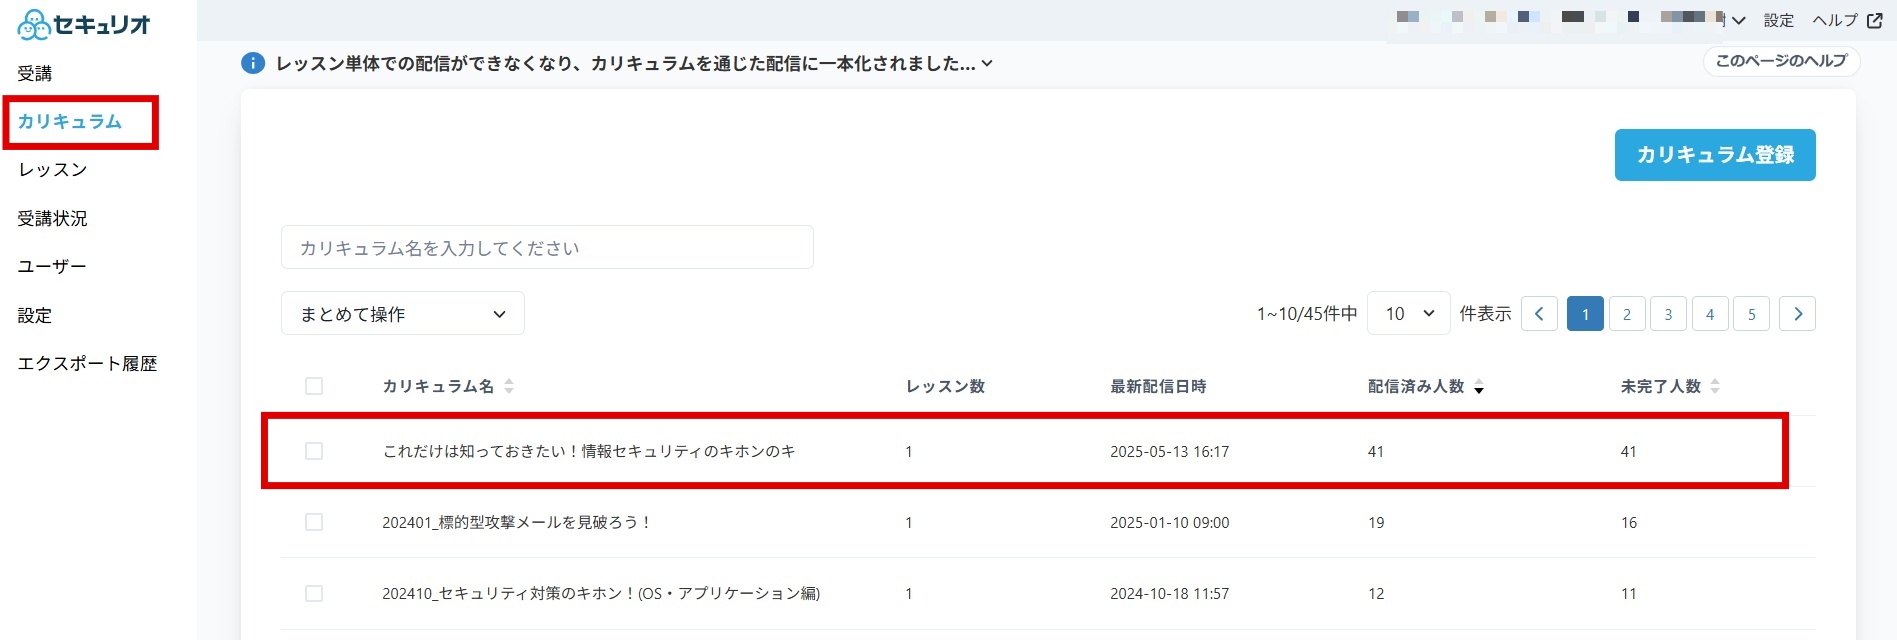Image resolution: width=1897 pixels, height=640 pixels.
Task: Check the これだけは知っておきたい row checkbox
Action: [314, 451]
